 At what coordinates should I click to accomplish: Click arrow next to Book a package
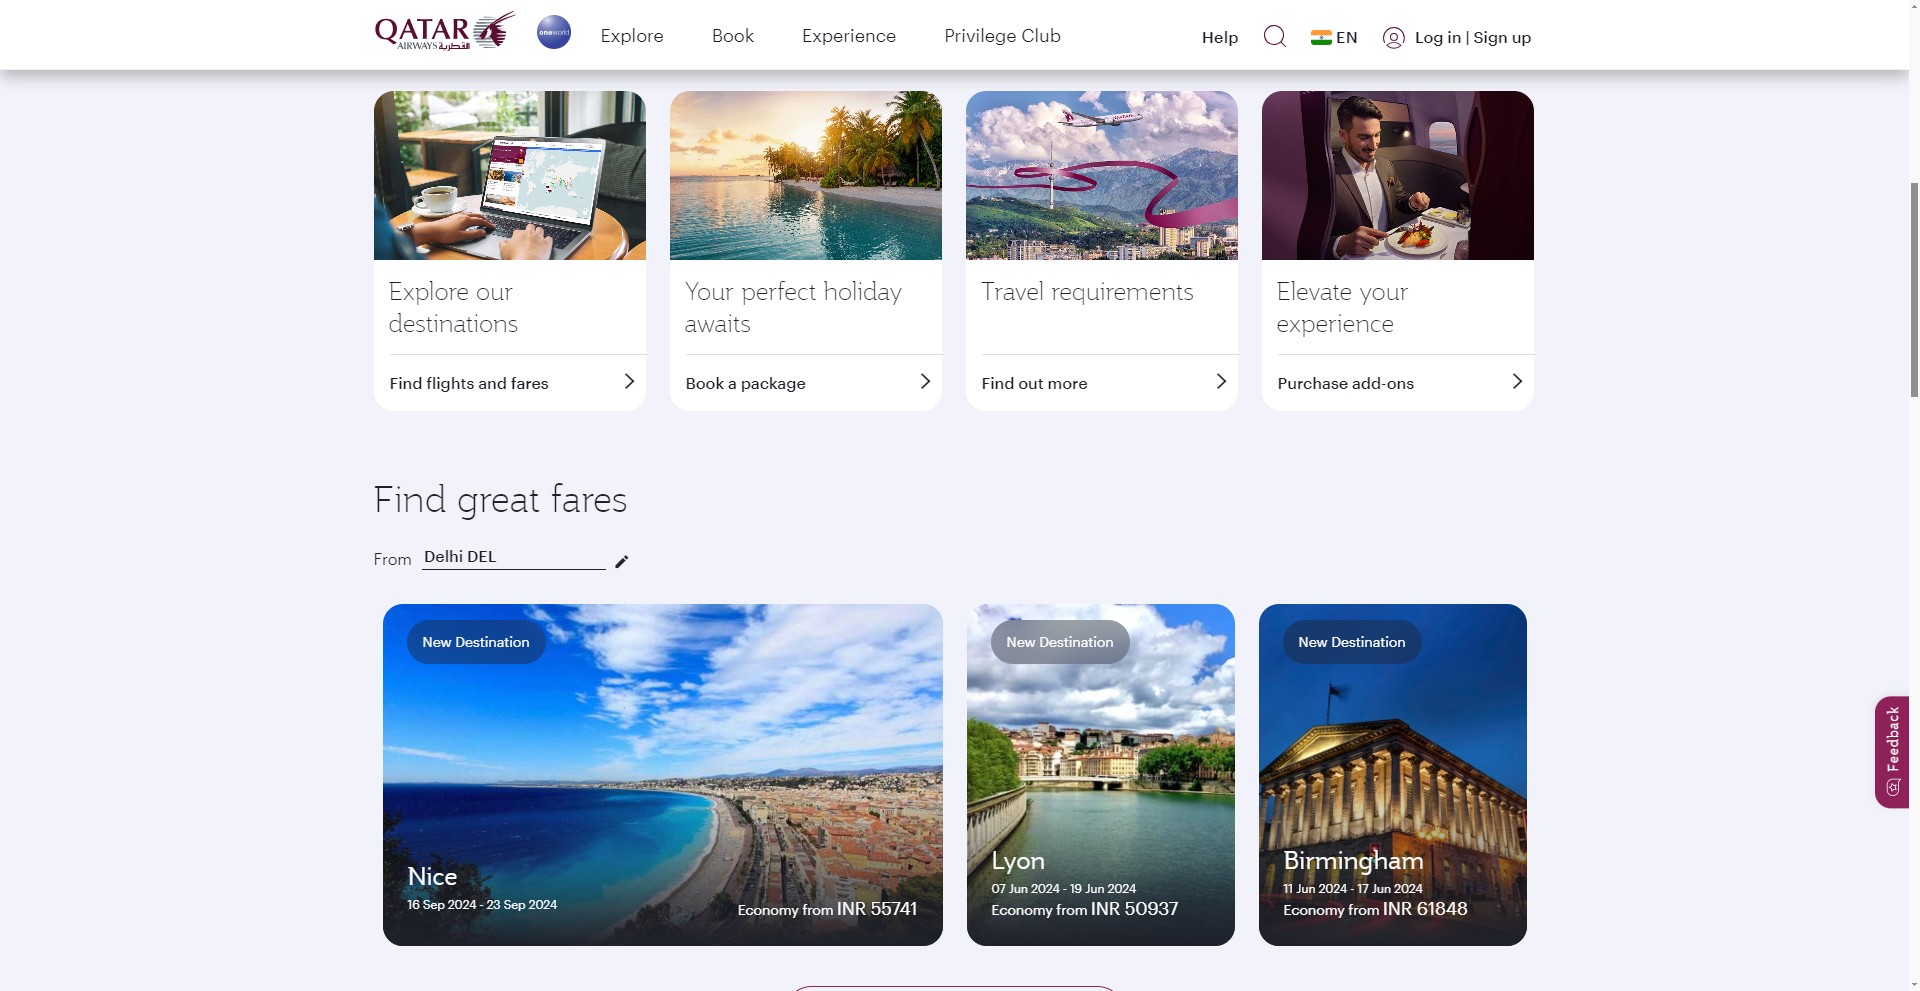(x=925, y=382)
